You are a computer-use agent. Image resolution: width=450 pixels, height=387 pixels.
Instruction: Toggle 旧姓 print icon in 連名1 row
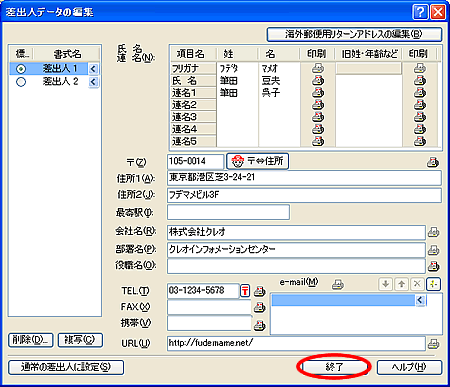pos(420,92)
